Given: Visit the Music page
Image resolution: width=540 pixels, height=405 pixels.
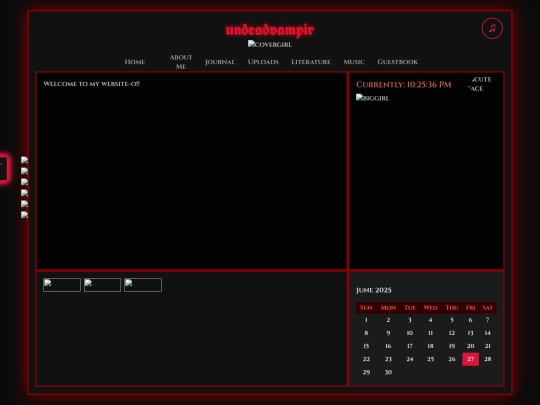Looking at the screenshot, I should pyautogui.click(x=354, y=62).
